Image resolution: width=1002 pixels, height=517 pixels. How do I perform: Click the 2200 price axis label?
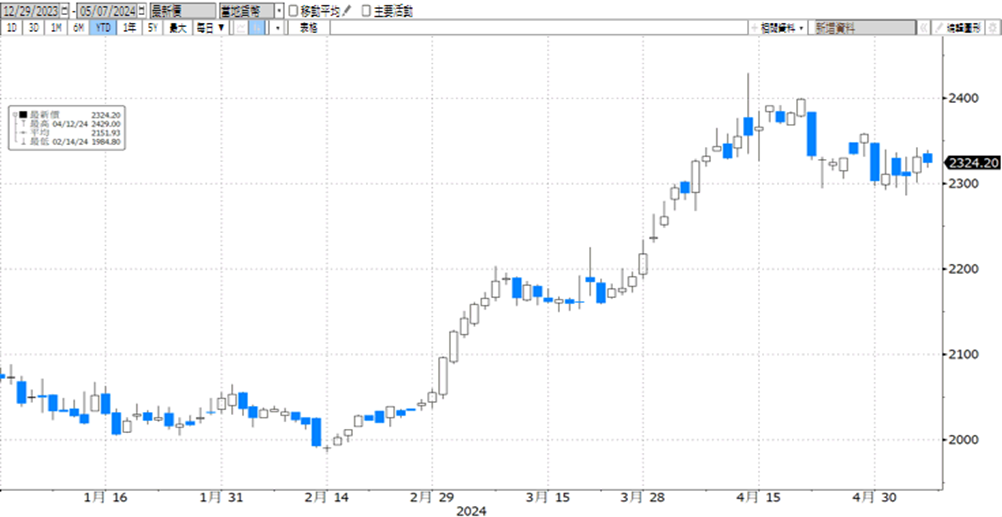click(962, 269)
